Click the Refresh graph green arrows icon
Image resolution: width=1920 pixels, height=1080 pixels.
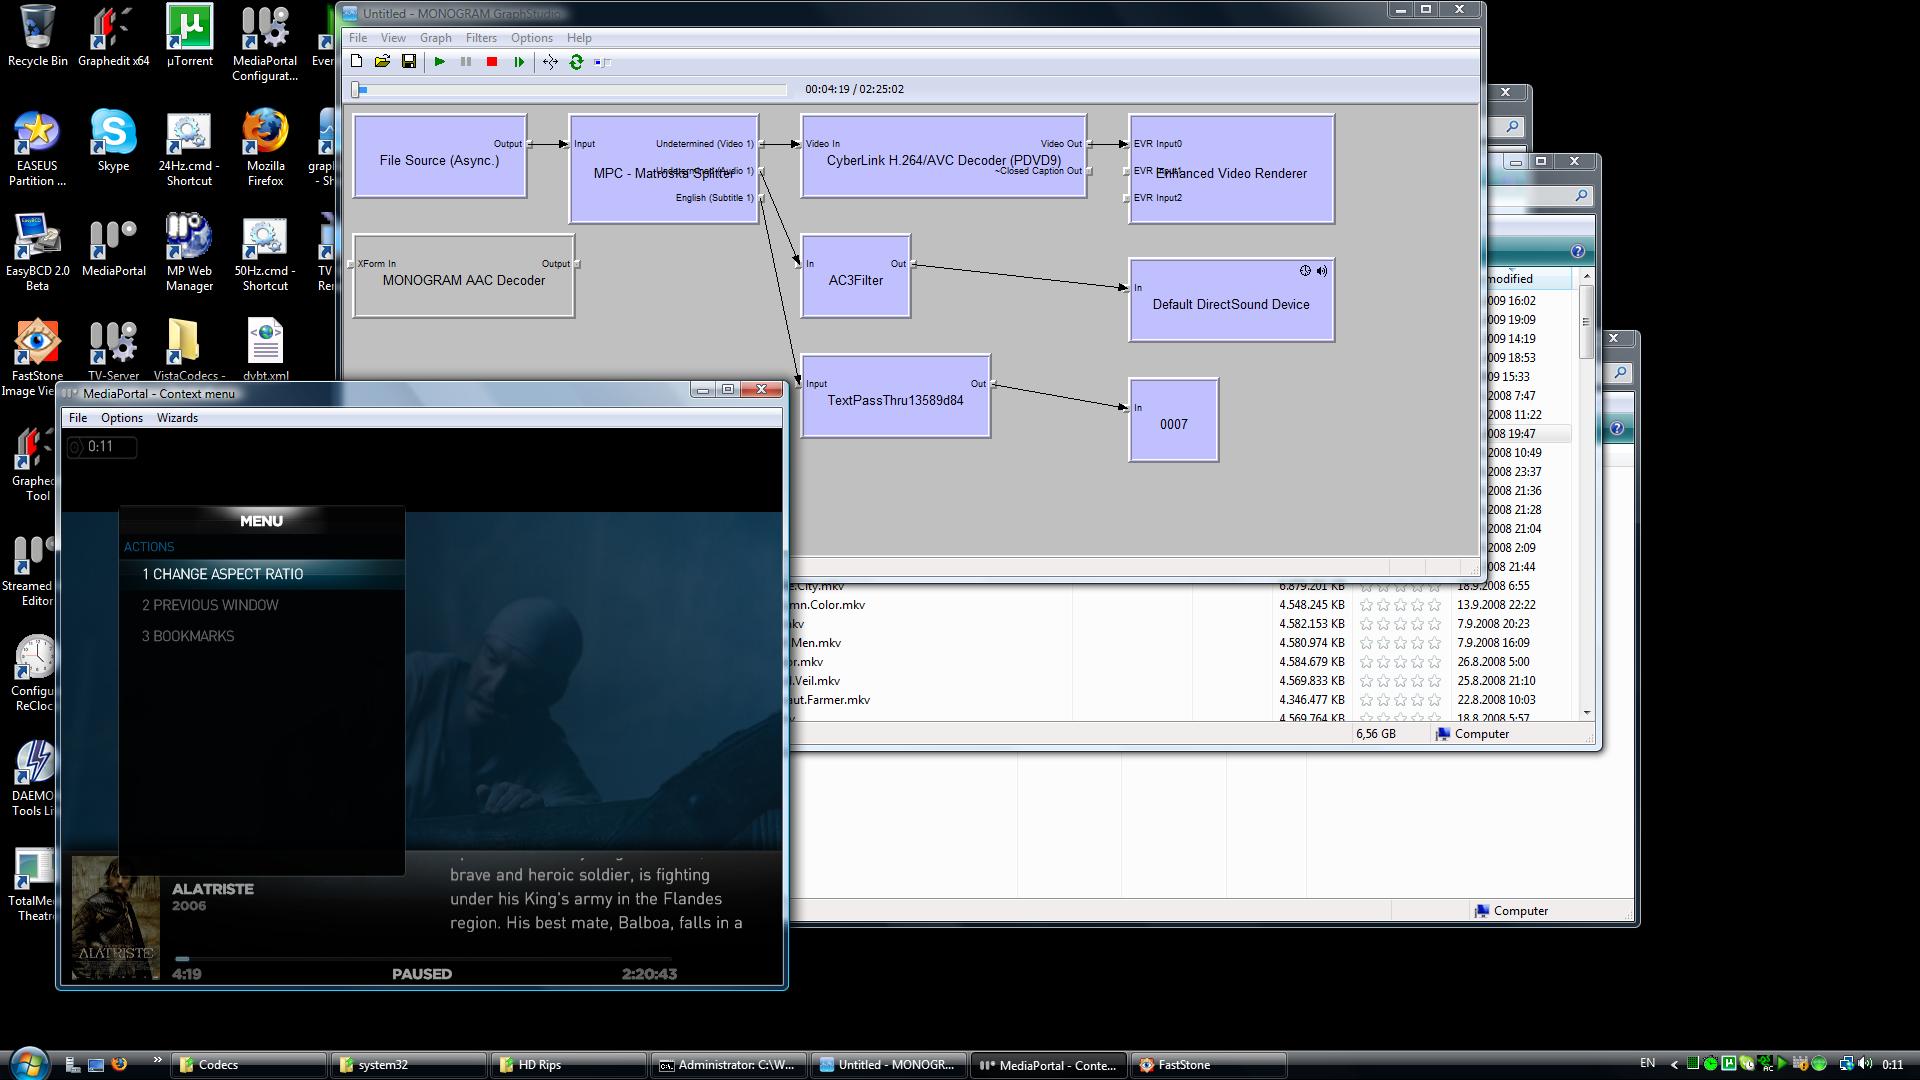pos(576,62)
